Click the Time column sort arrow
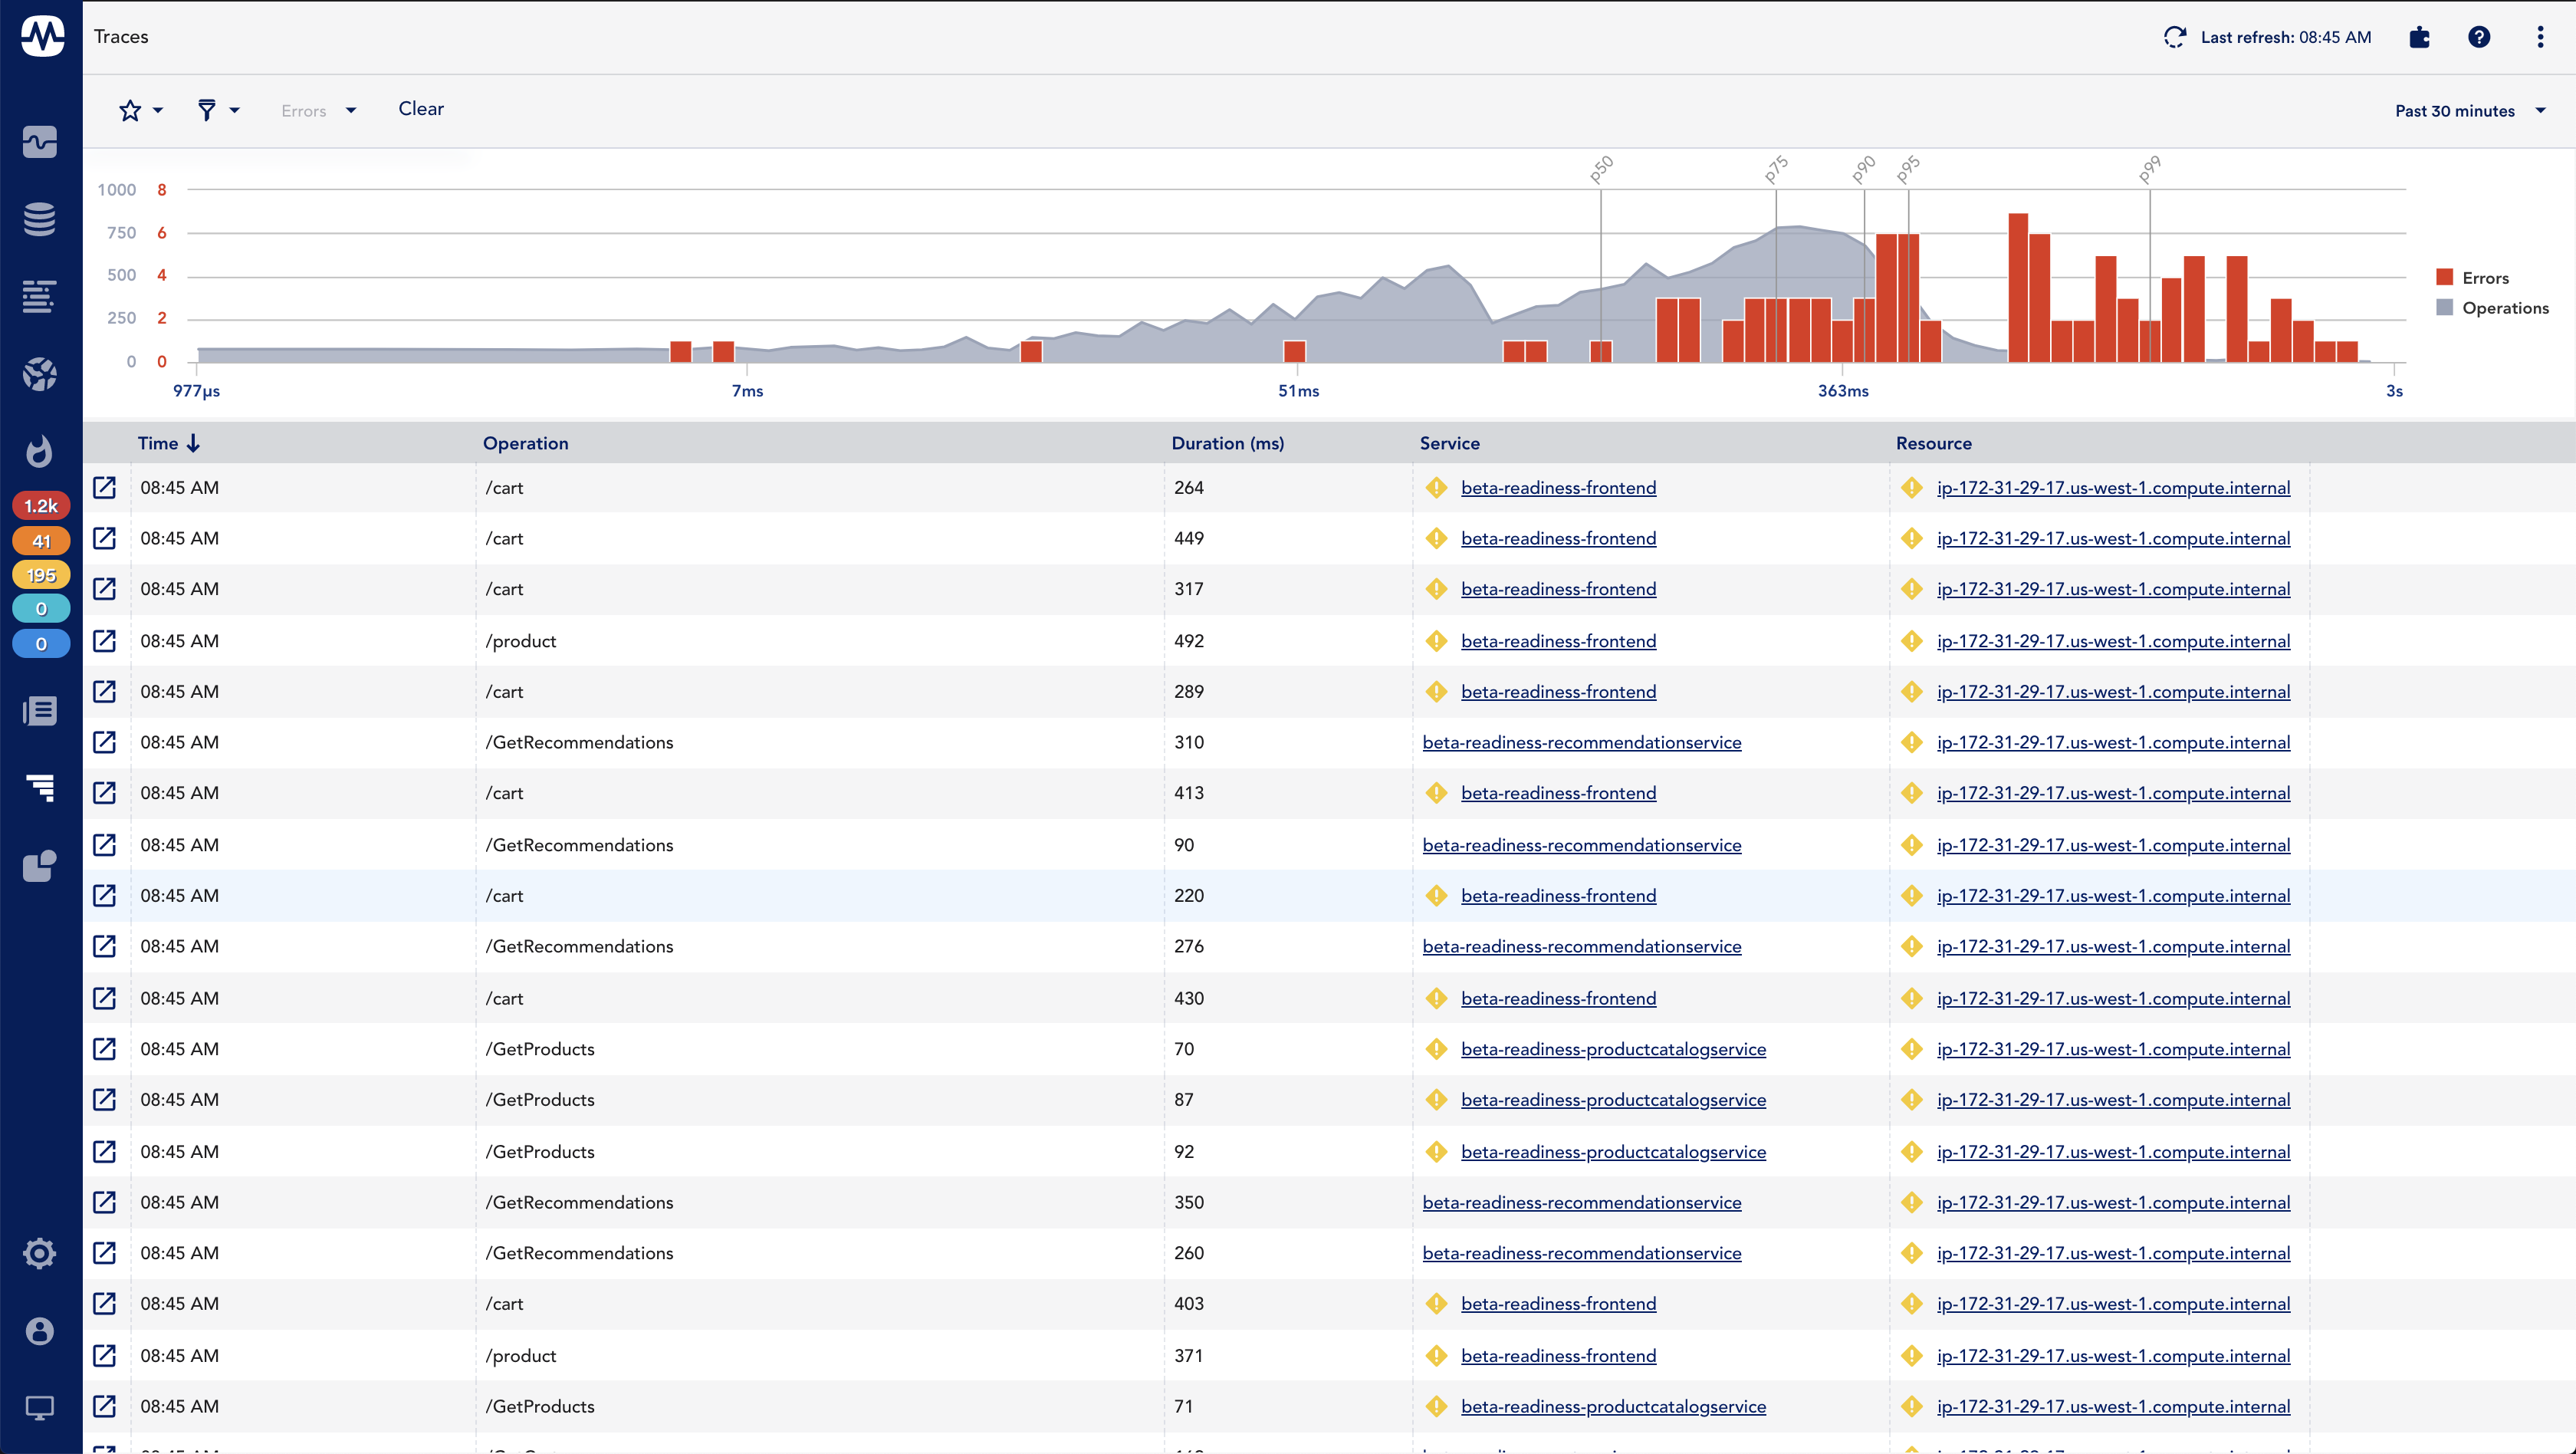The width and height of the screenshot is (2576, 1454). pyautogui.click(x=193, y=442)
